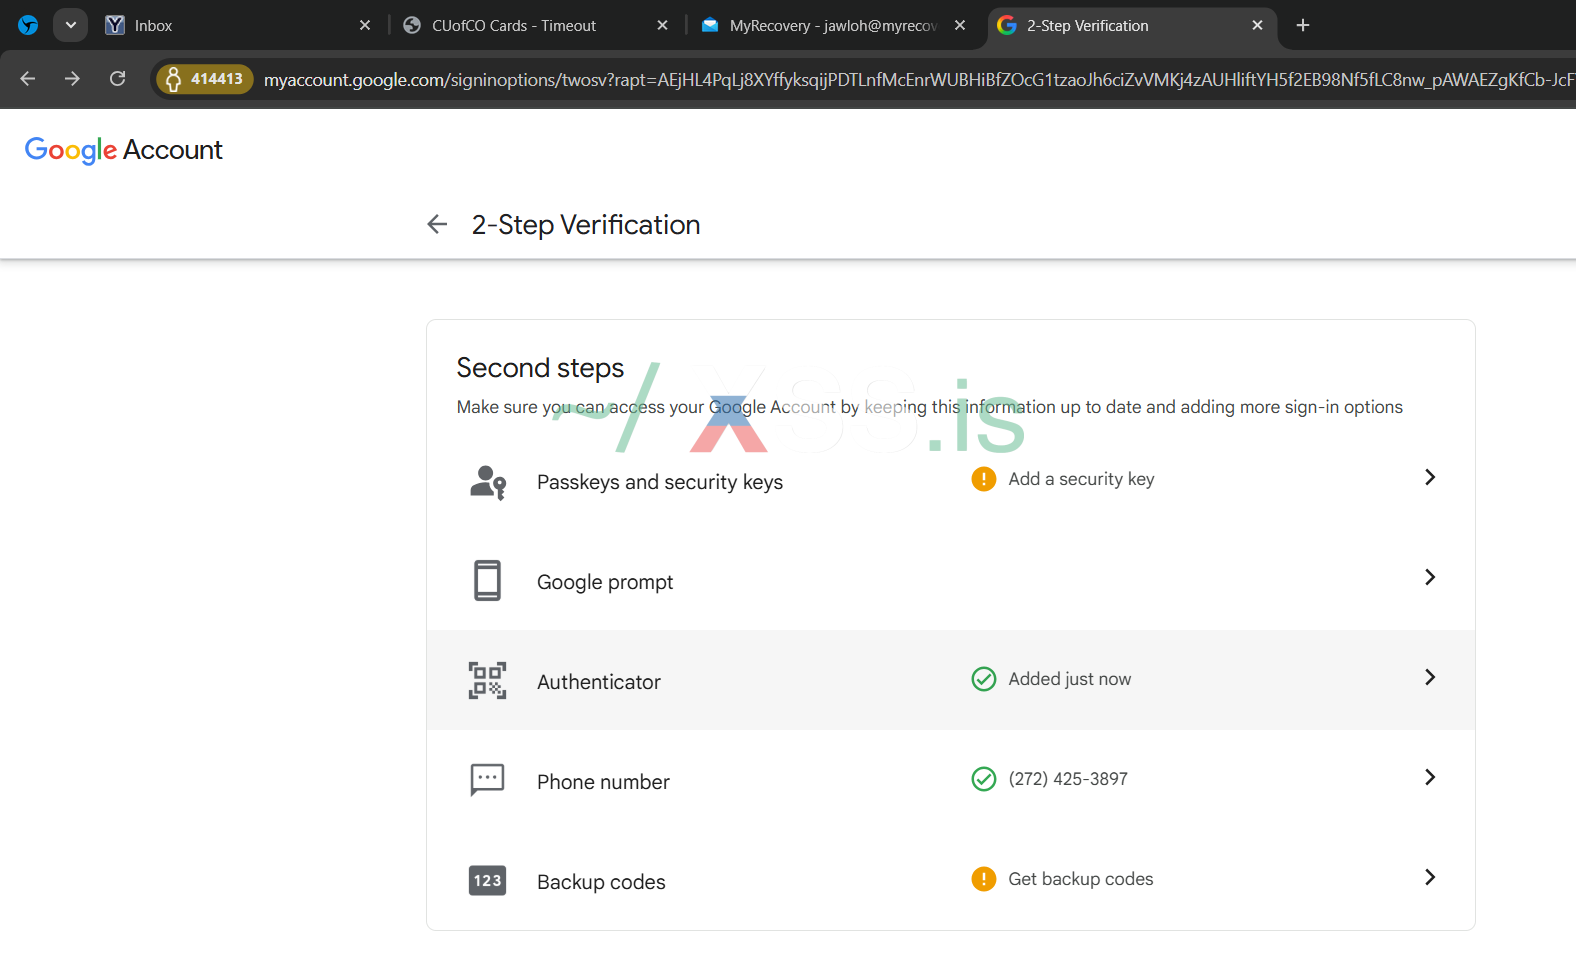The width and height of the screenshot is (1576, 972).
Task: Click the Phone number message icon
Action: (x=488, y=780)
